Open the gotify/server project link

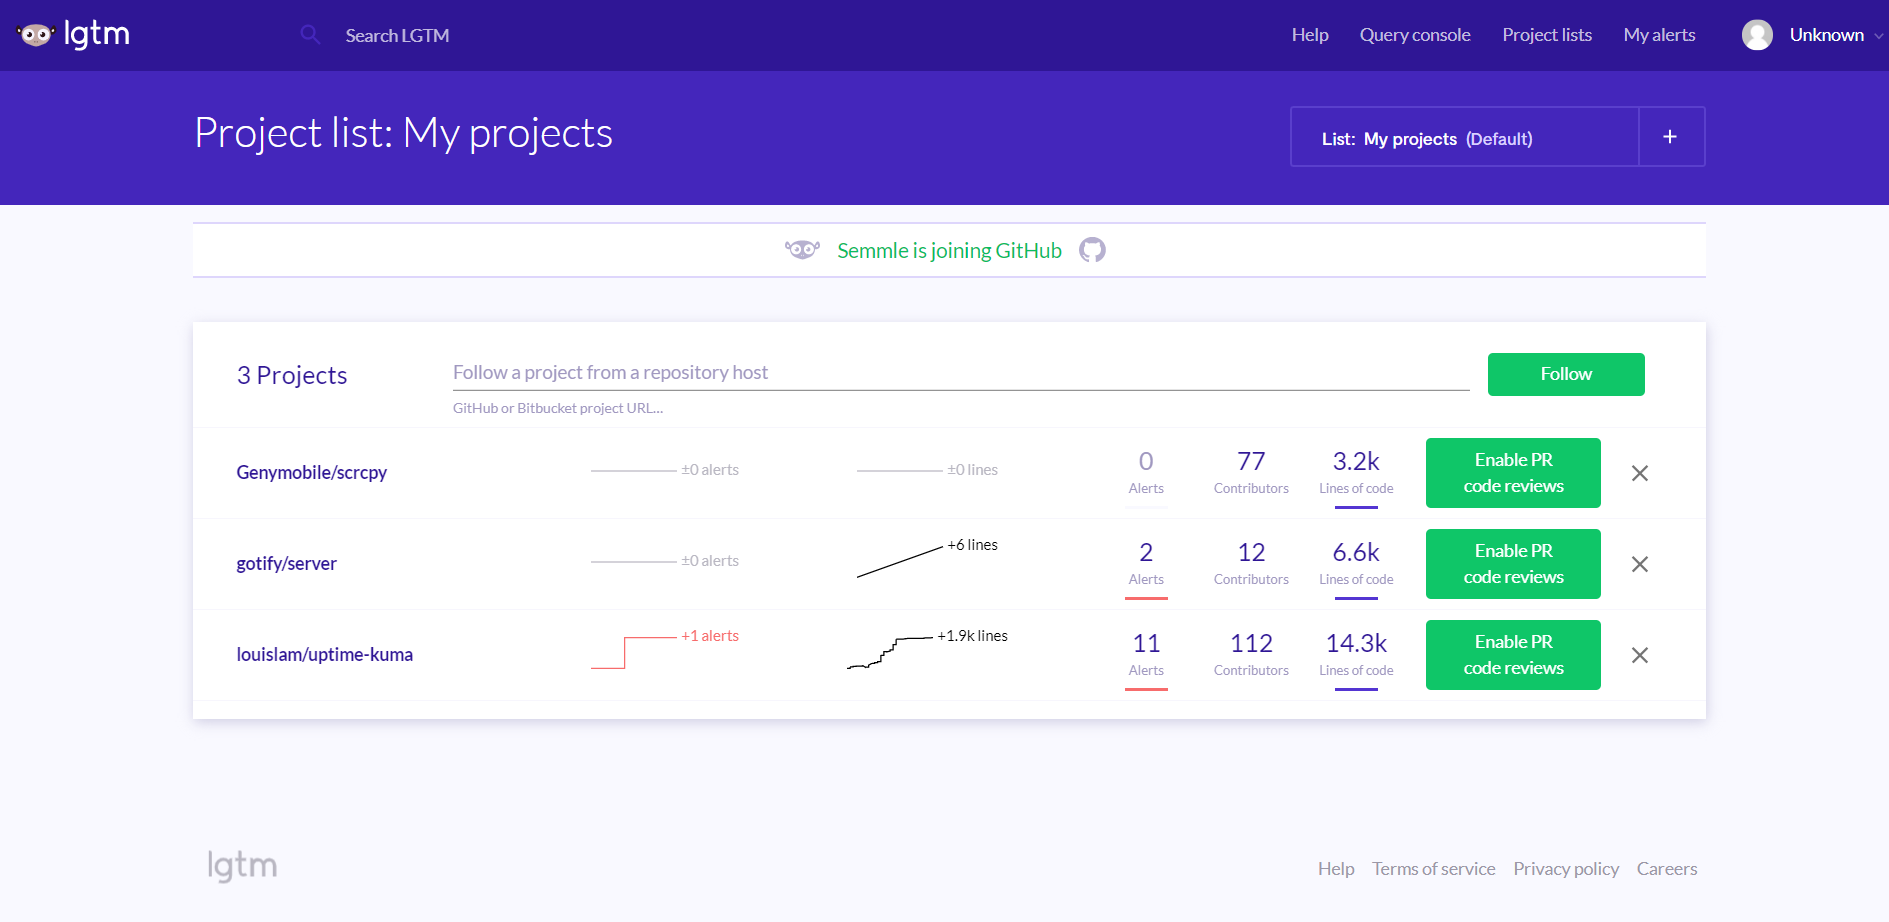[286, 564]
